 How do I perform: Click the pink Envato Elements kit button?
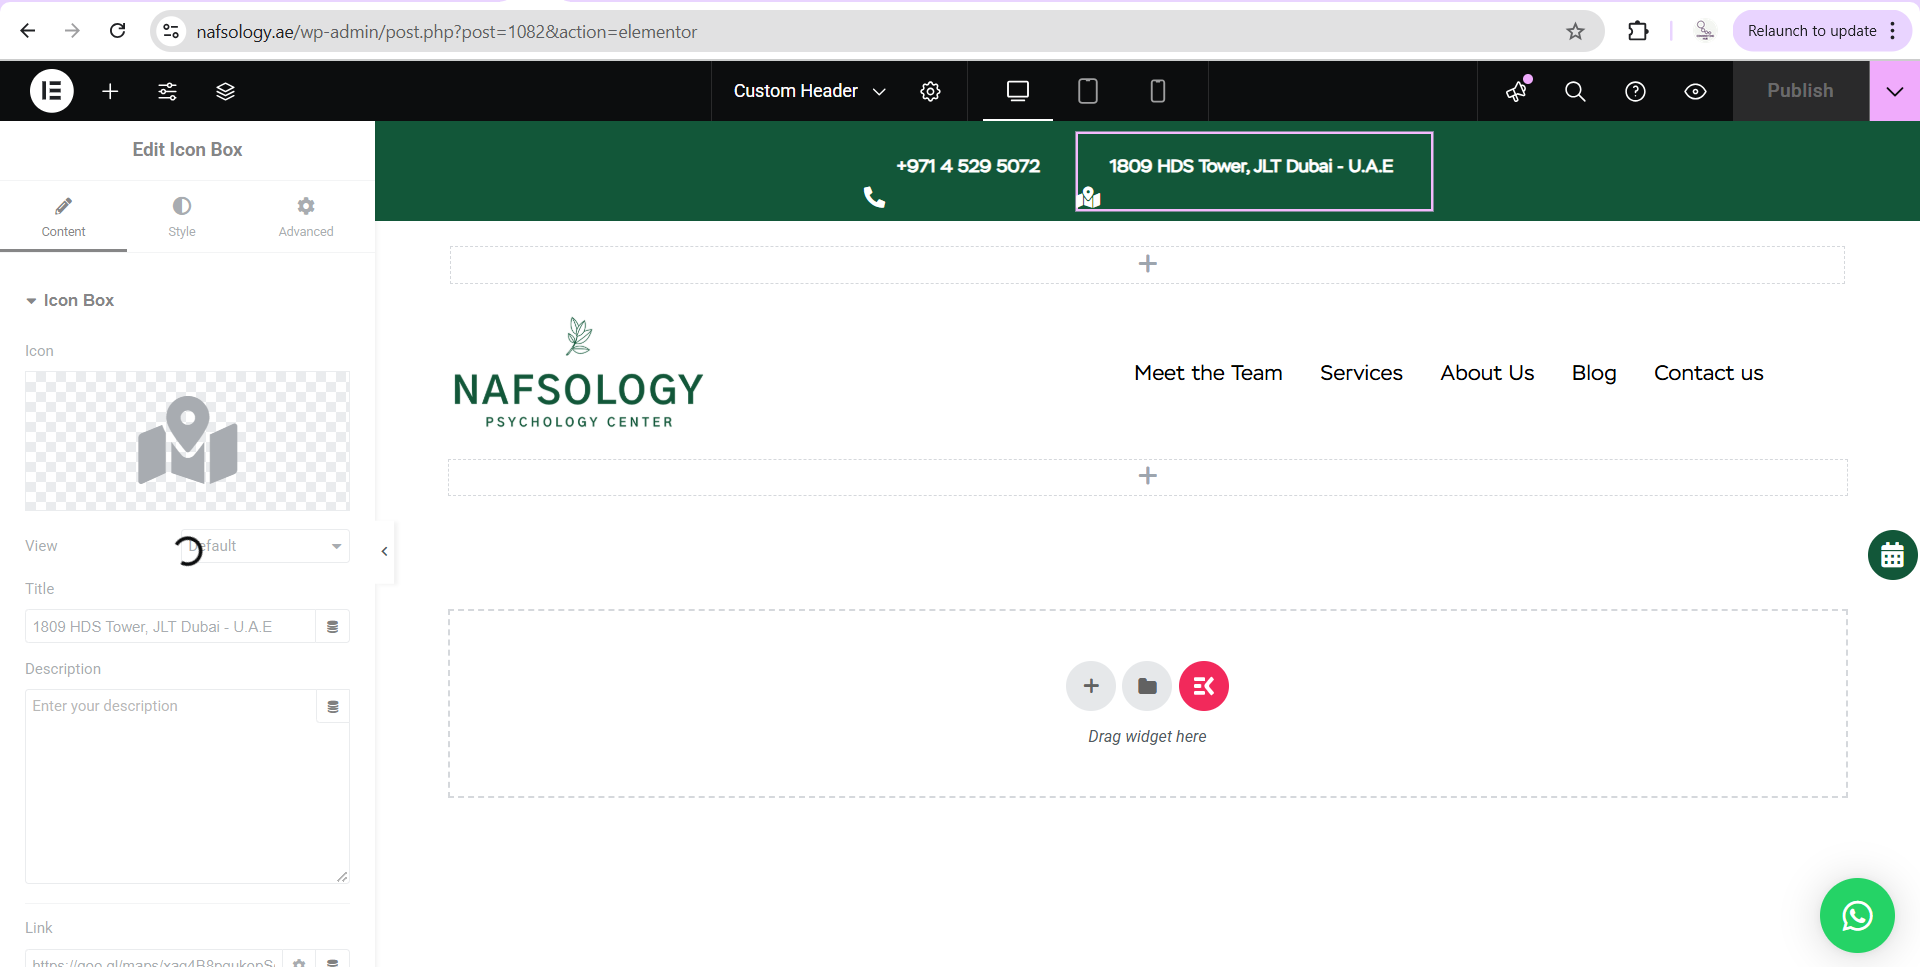1204,686
